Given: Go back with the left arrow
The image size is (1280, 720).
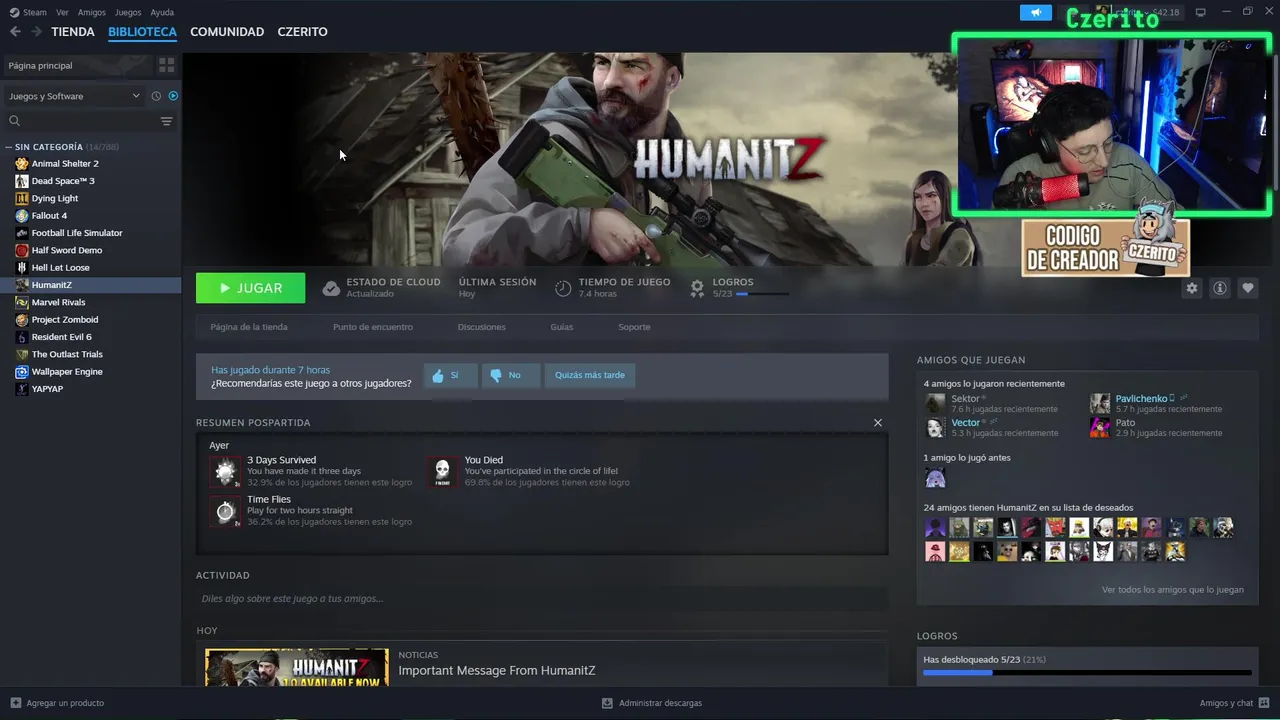Looking at the screenshot, I should (x=15, y=32).
